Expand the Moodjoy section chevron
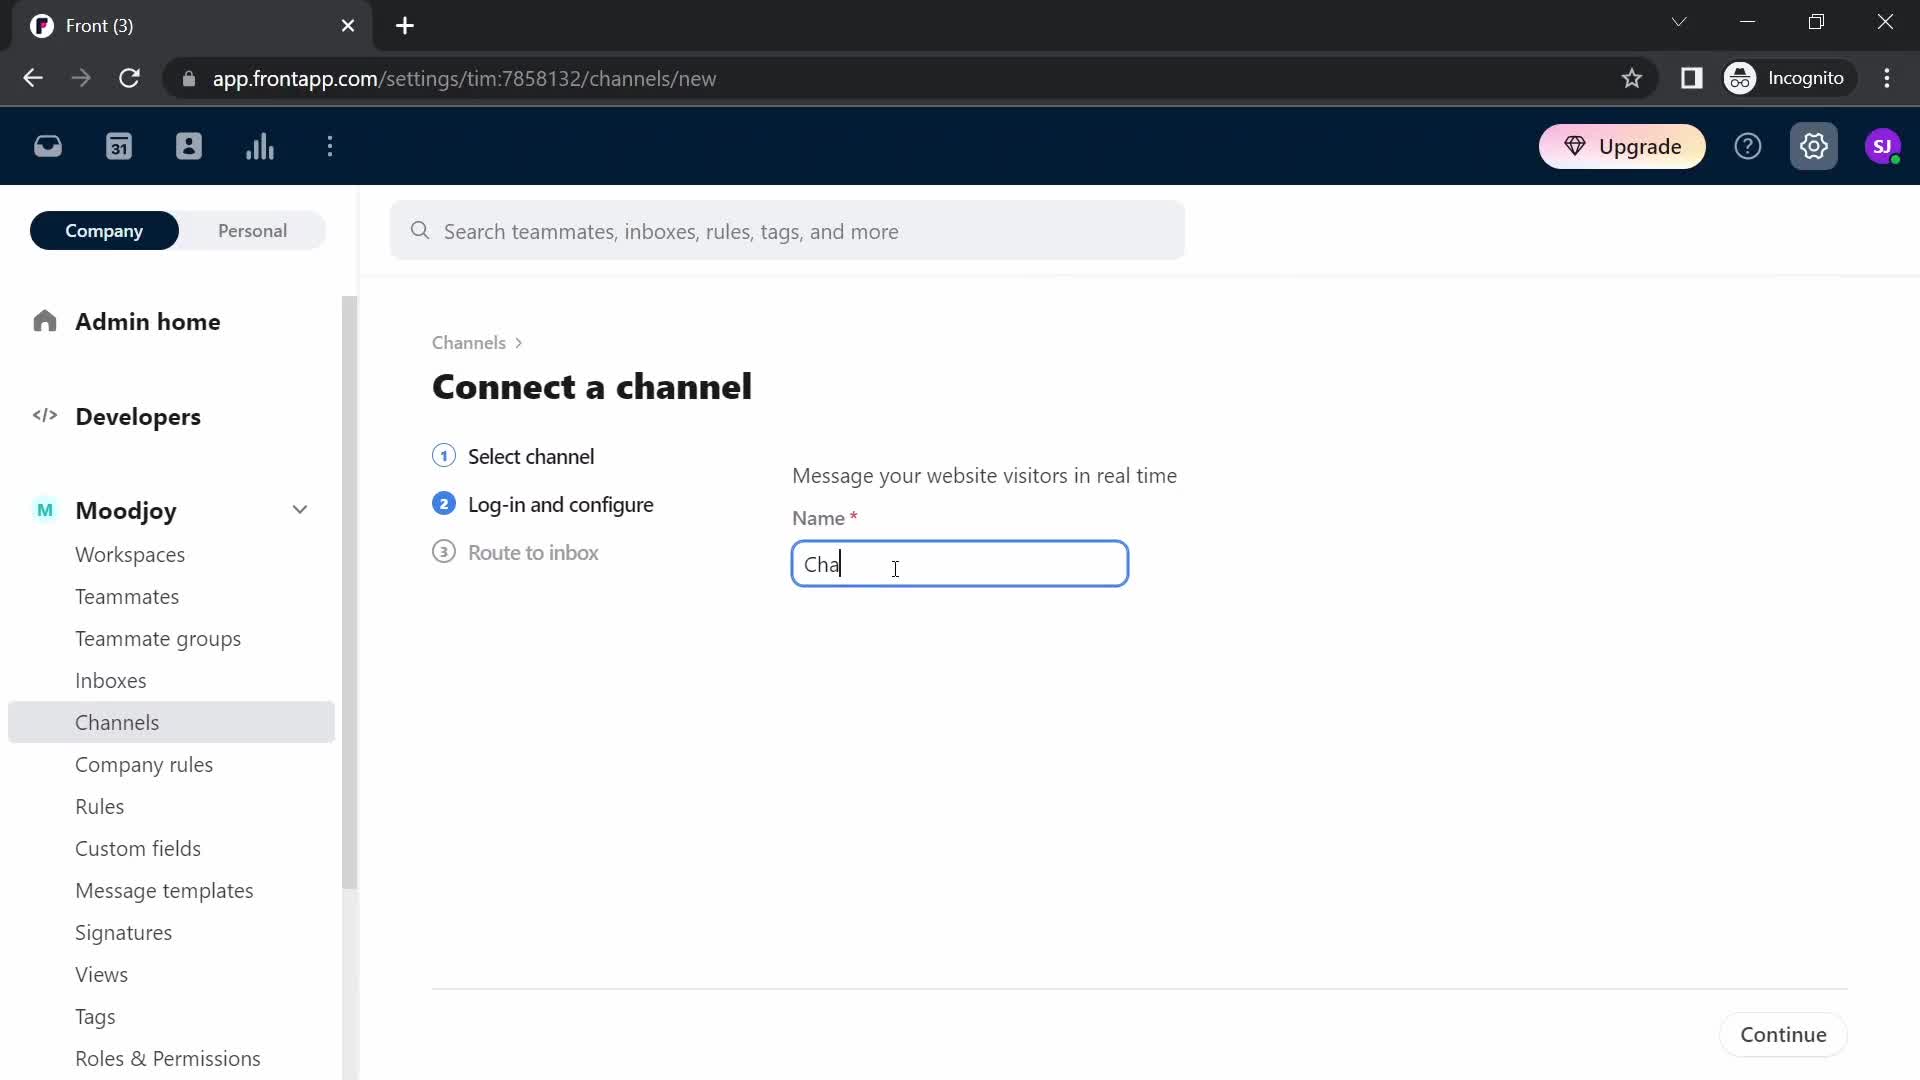 [x=301, y=512]
